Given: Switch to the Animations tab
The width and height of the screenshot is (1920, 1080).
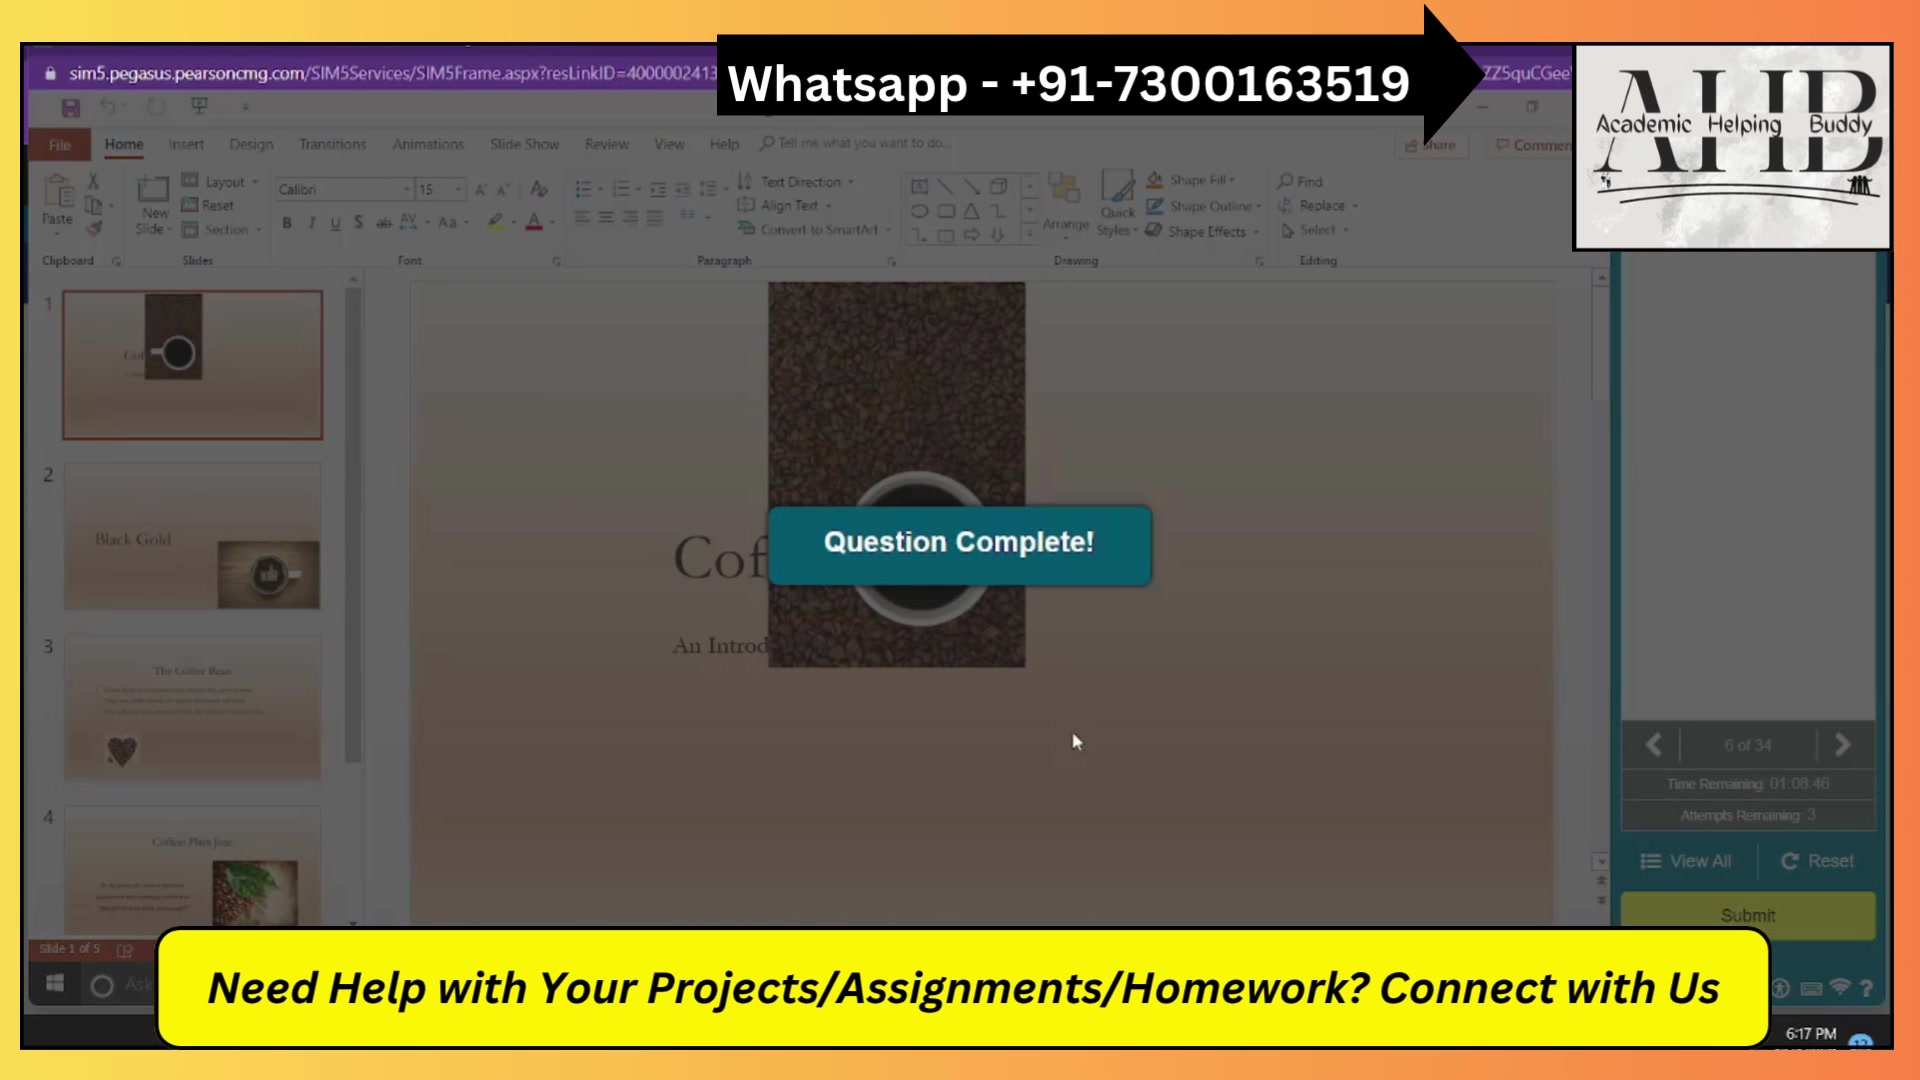Looking at the screenshot, I should pos(428,144).
